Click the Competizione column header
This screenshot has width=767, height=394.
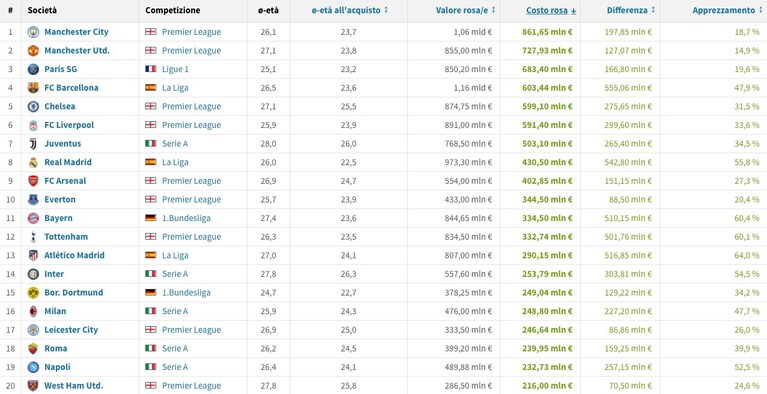coord(173,10)
